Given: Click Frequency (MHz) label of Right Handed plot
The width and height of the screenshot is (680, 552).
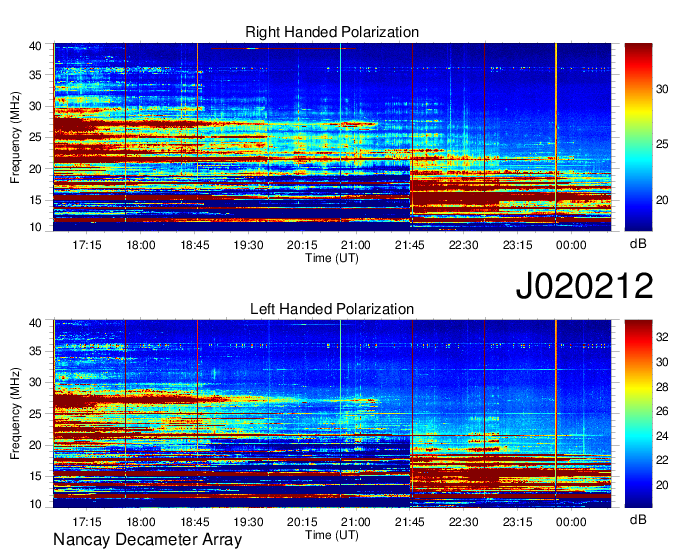Looking at the screenshot, I should pos(15,137).
